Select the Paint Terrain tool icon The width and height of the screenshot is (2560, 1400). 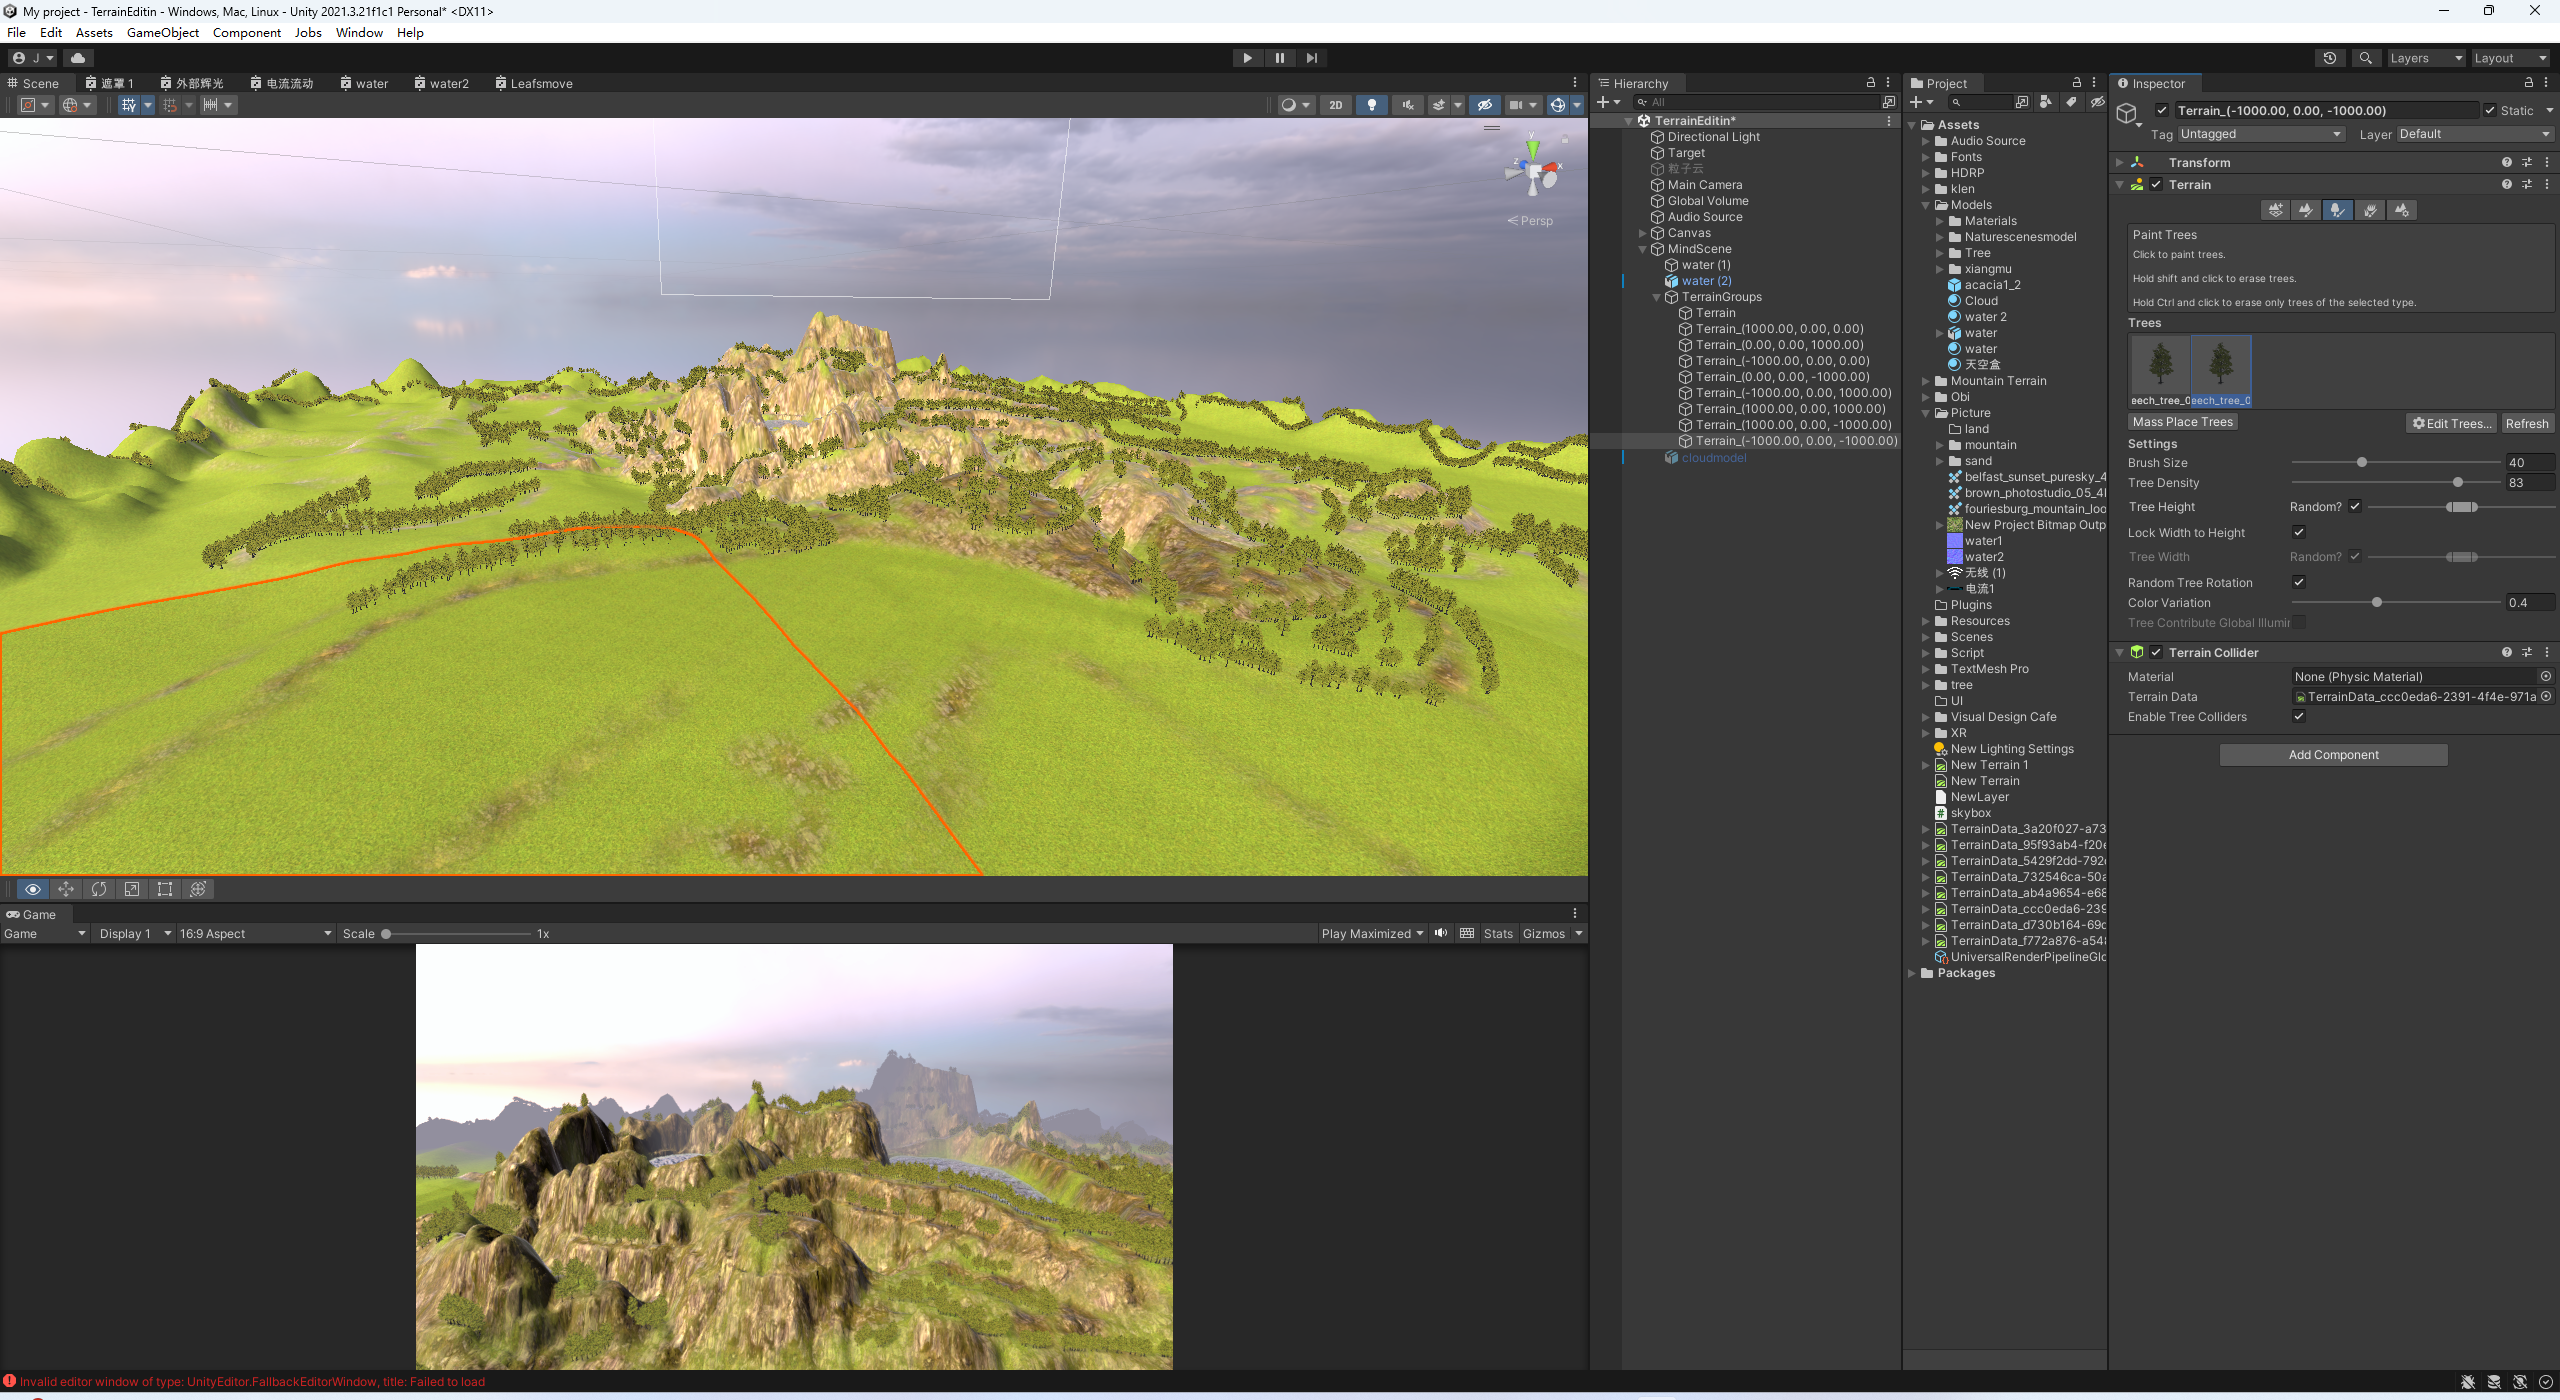coord(2306,210)
